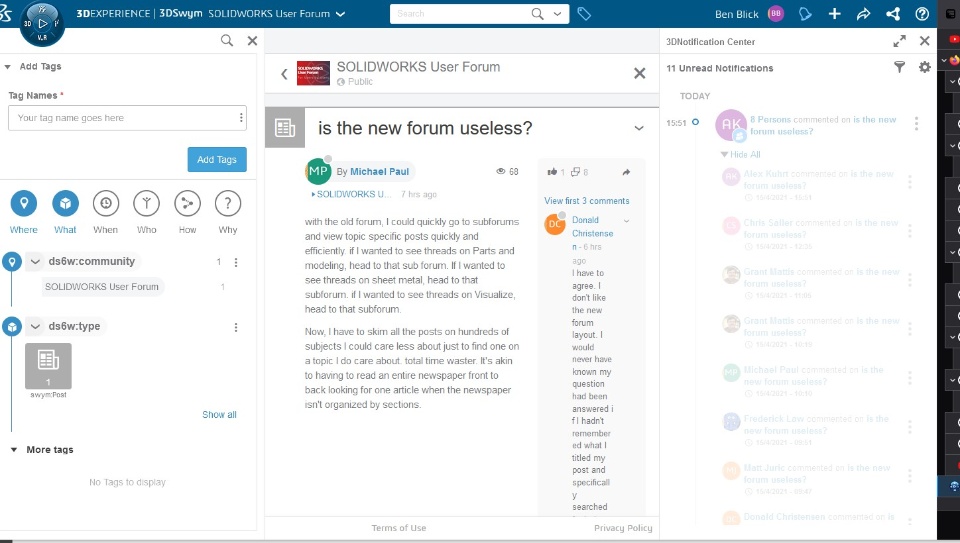This screenshot has height=543, width=960.
Task: Collapse the ds6w:community group
Action: [x=35, y=262]
